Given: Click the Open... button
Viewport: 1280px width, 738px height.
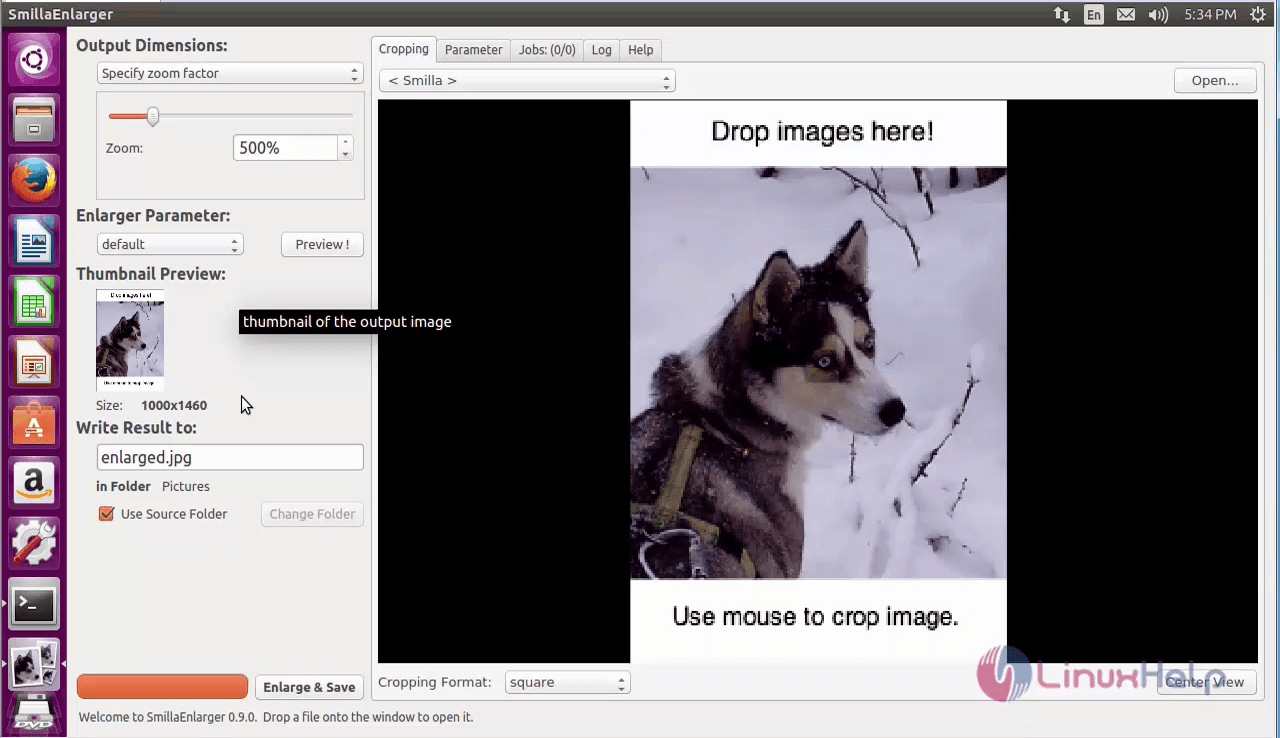Looking at the screenshot, I should pos(1215,80).
